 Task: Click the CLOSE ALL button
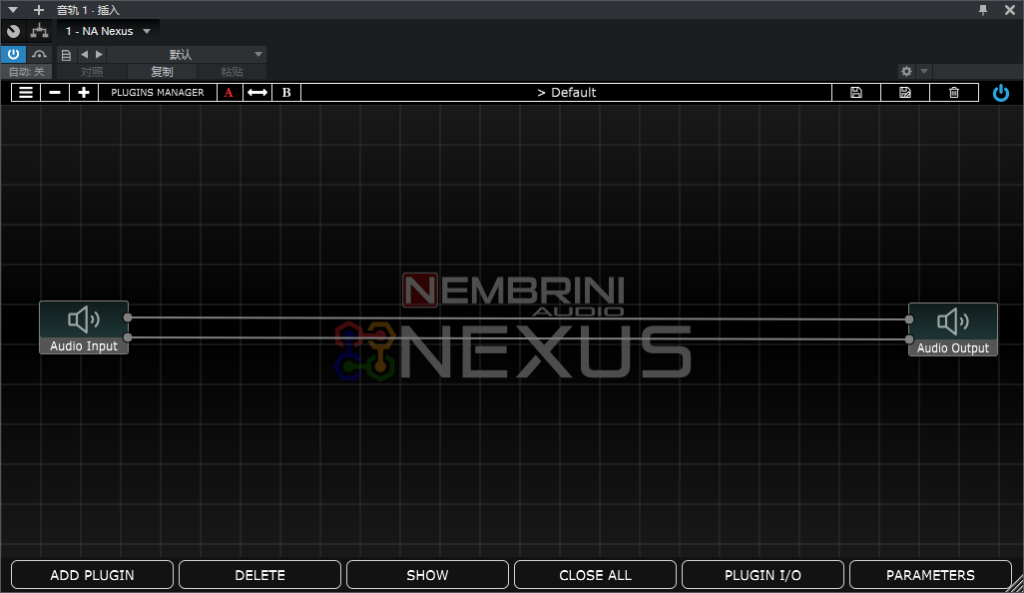tap(595, 575)
